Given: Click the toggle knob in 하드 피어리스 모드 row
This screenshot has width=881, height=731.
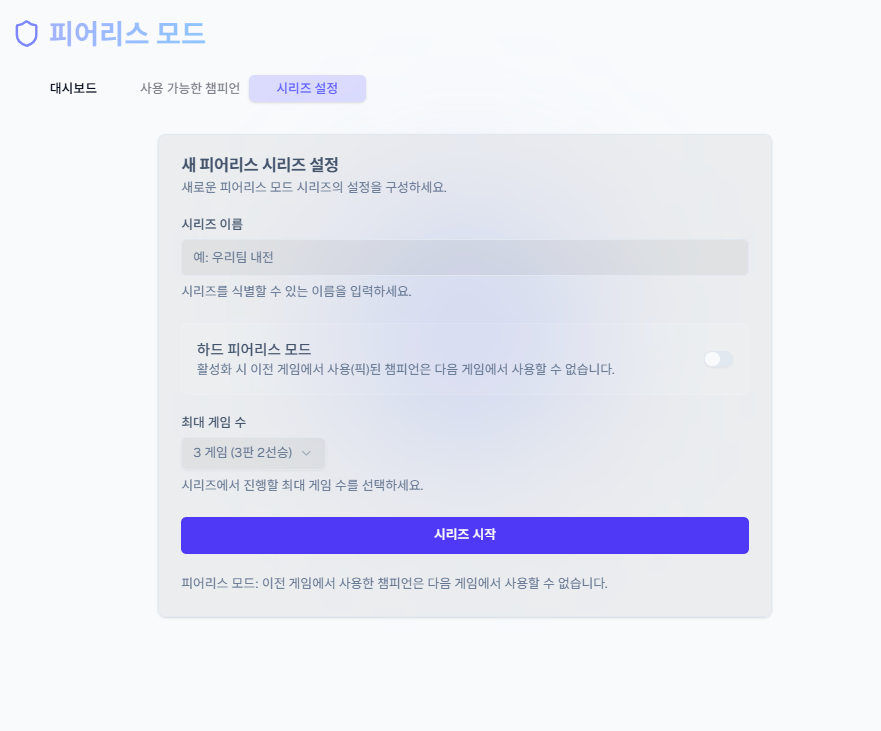Looking at the screenshot, I should 711,360.
